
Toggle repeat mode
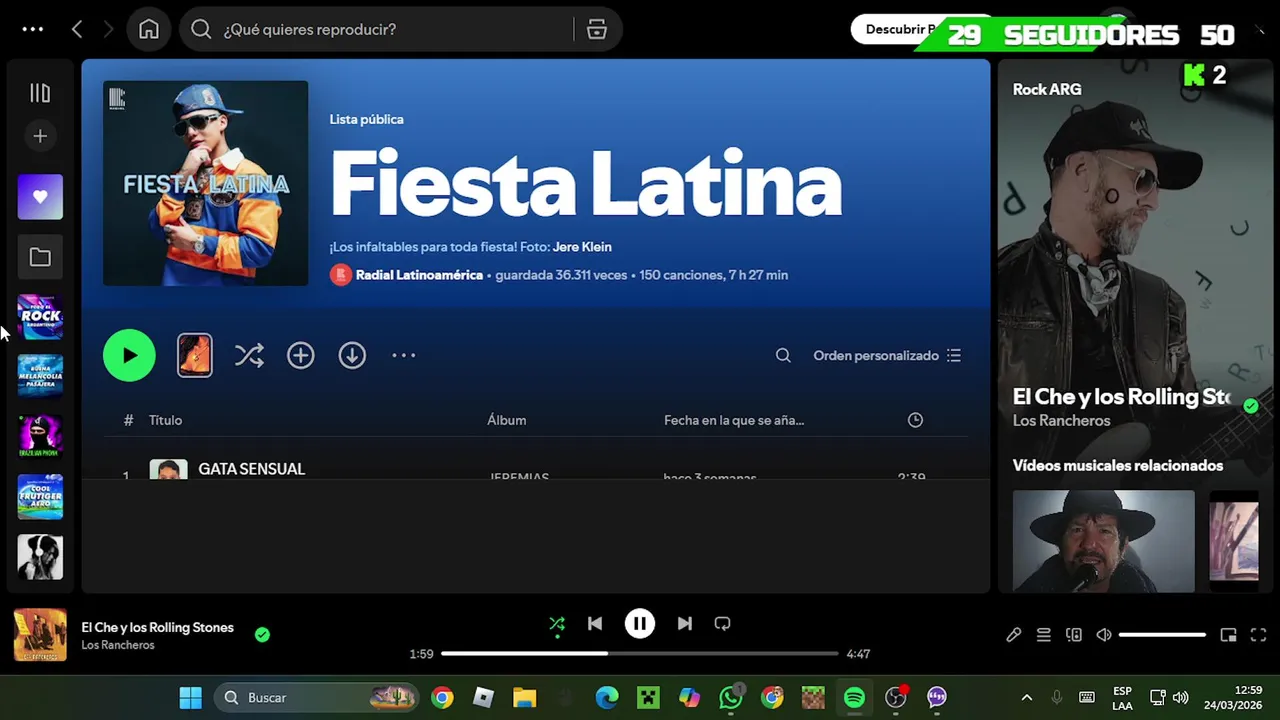pyautogui.click(x=723, y=624)
